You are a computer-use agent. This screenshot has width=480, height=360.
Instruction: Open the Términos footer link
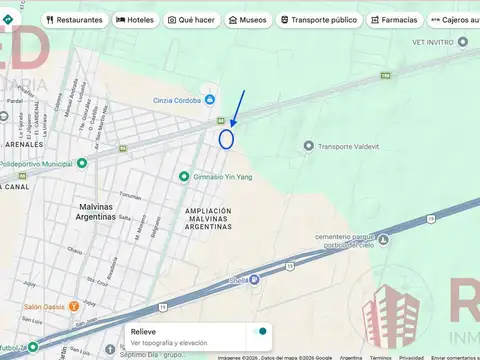click(x=381, y=358)
